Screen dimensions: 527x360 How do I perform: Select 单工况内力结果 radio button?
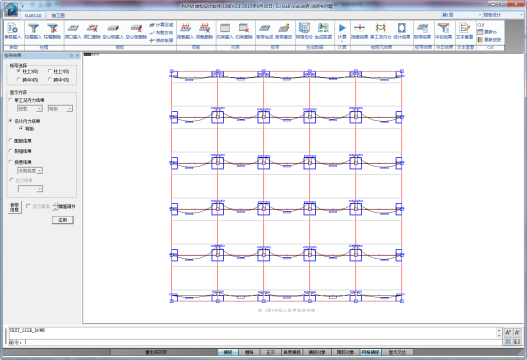pyautogui.click(x=27, y=100)
